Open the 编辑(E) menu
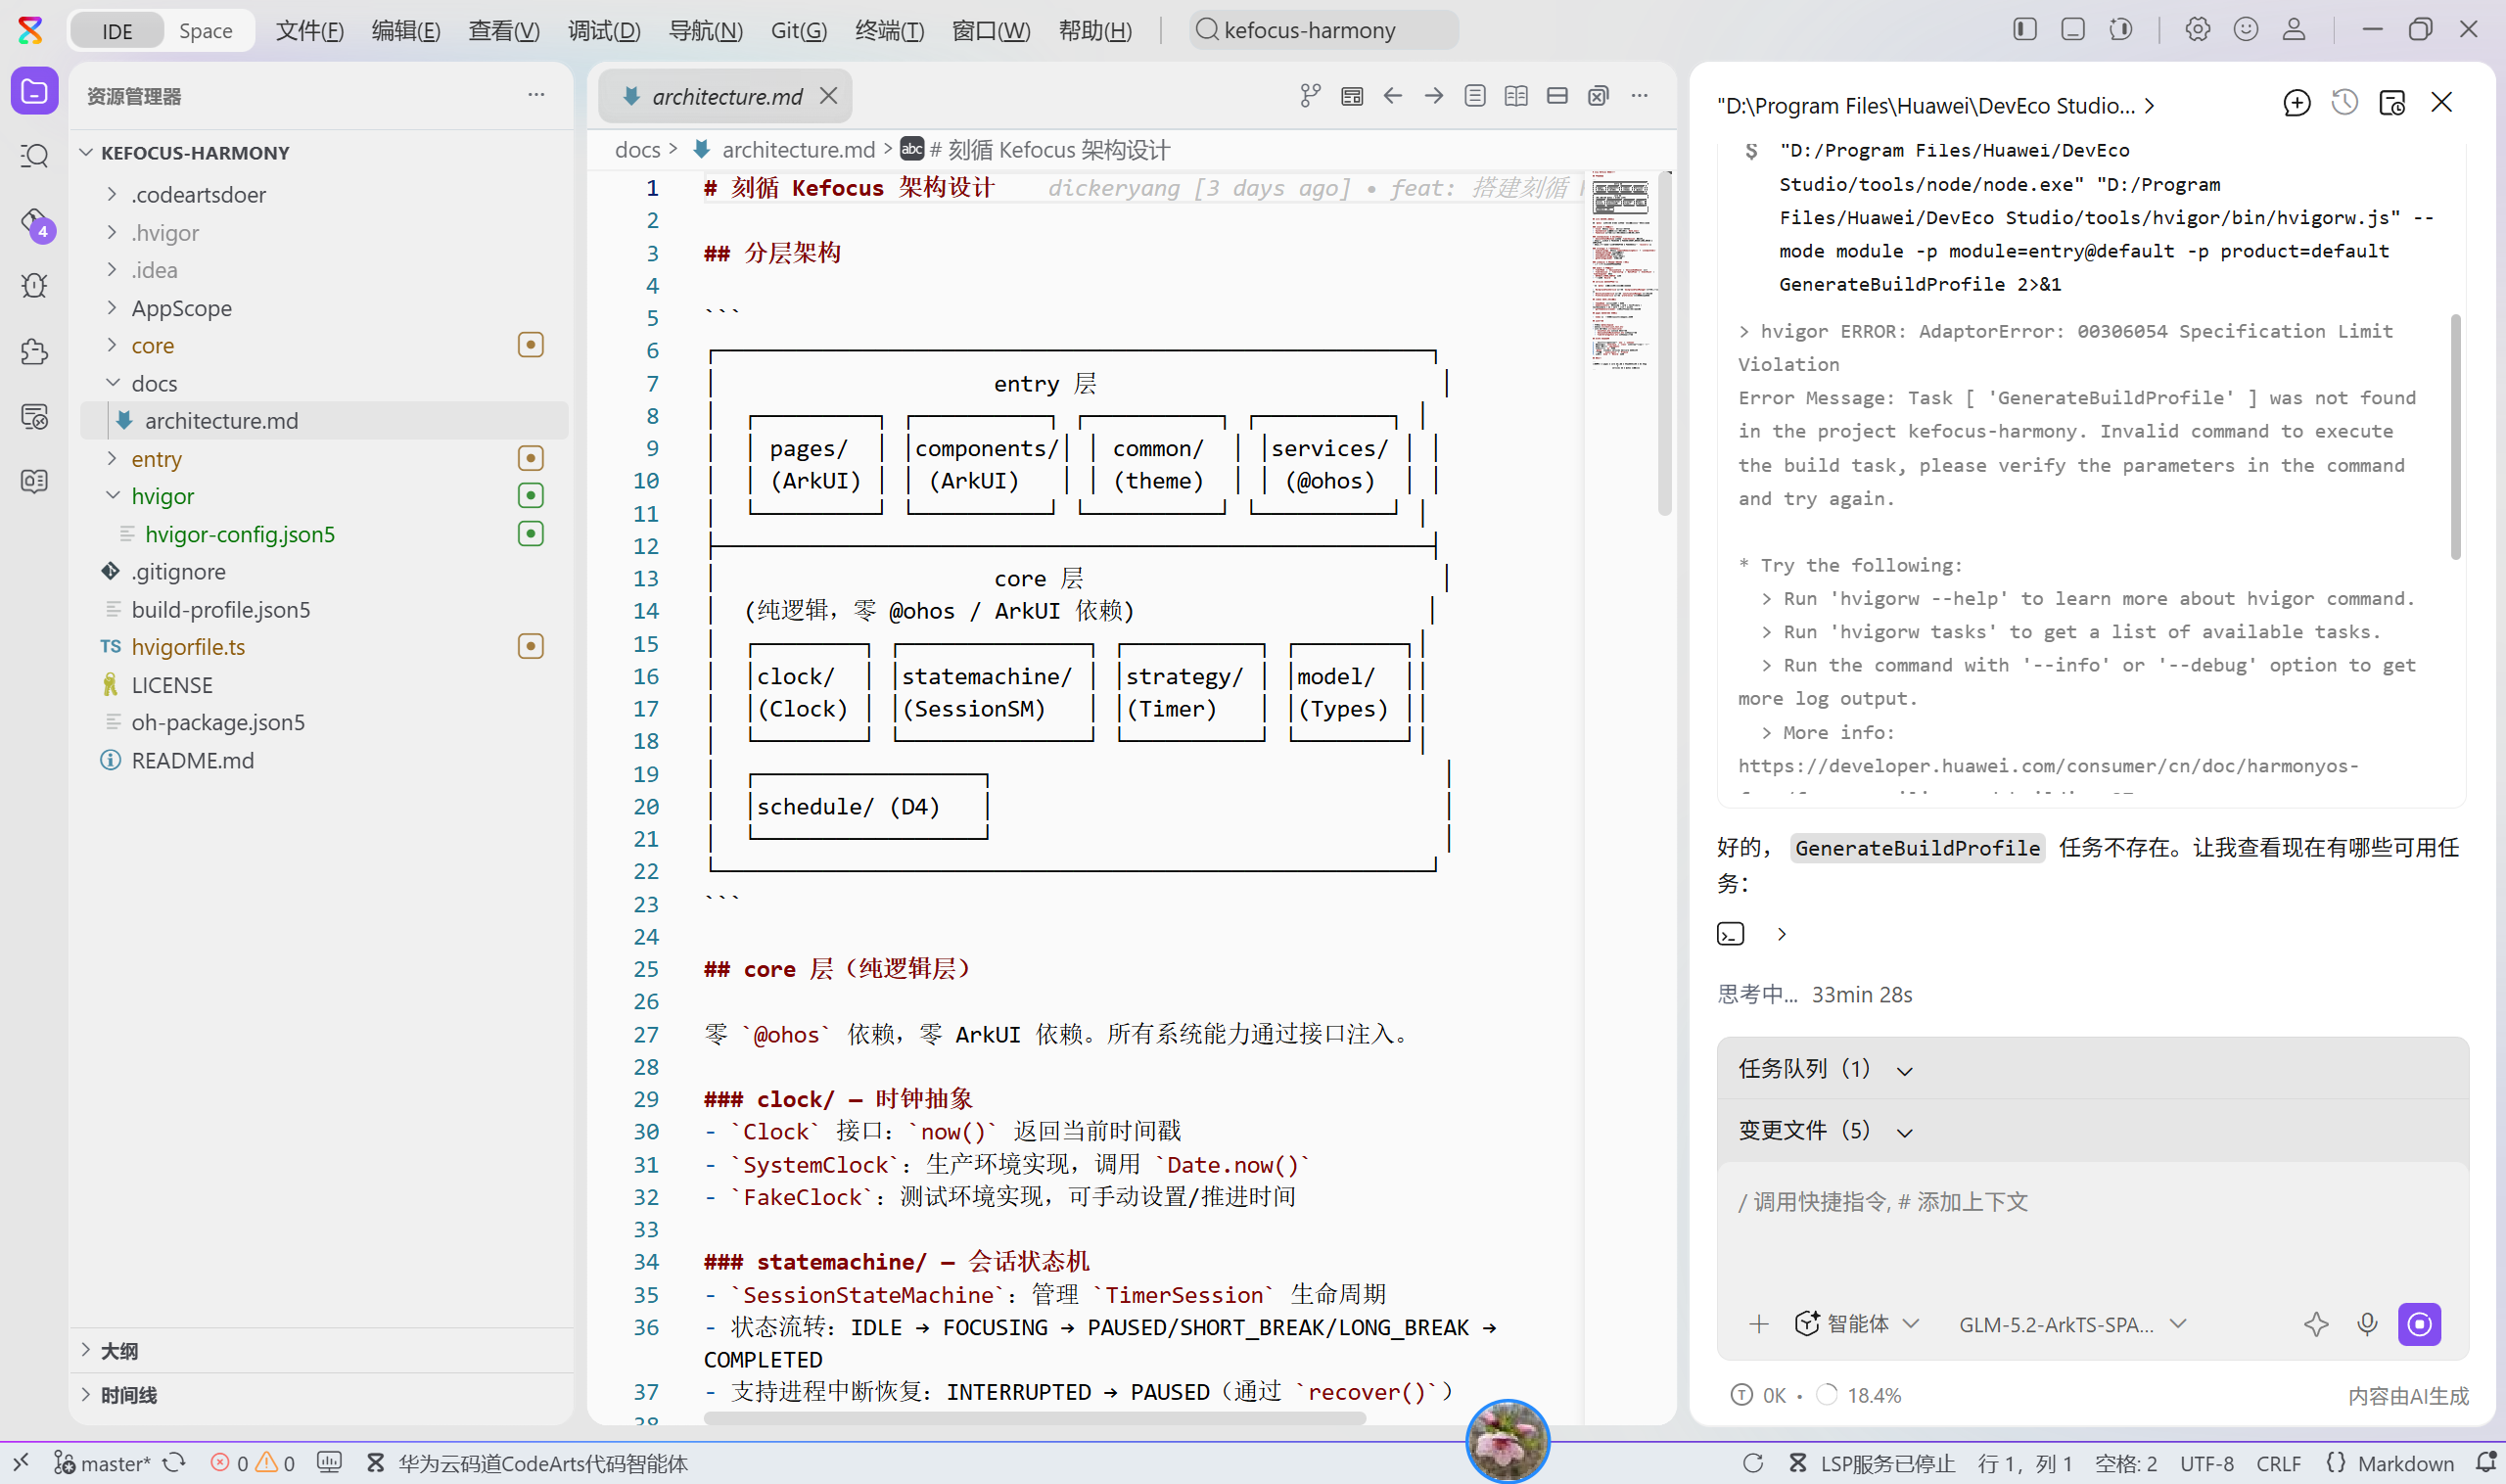This screenshot has width=2506, height=1484. [x=405, y=31]
